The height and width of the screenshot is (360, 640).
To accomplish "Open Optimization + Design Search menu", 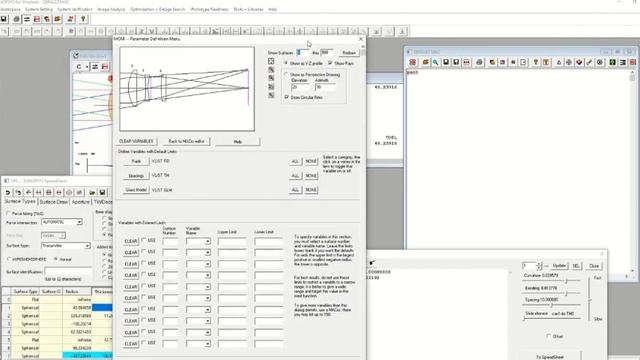I will 158,9.
